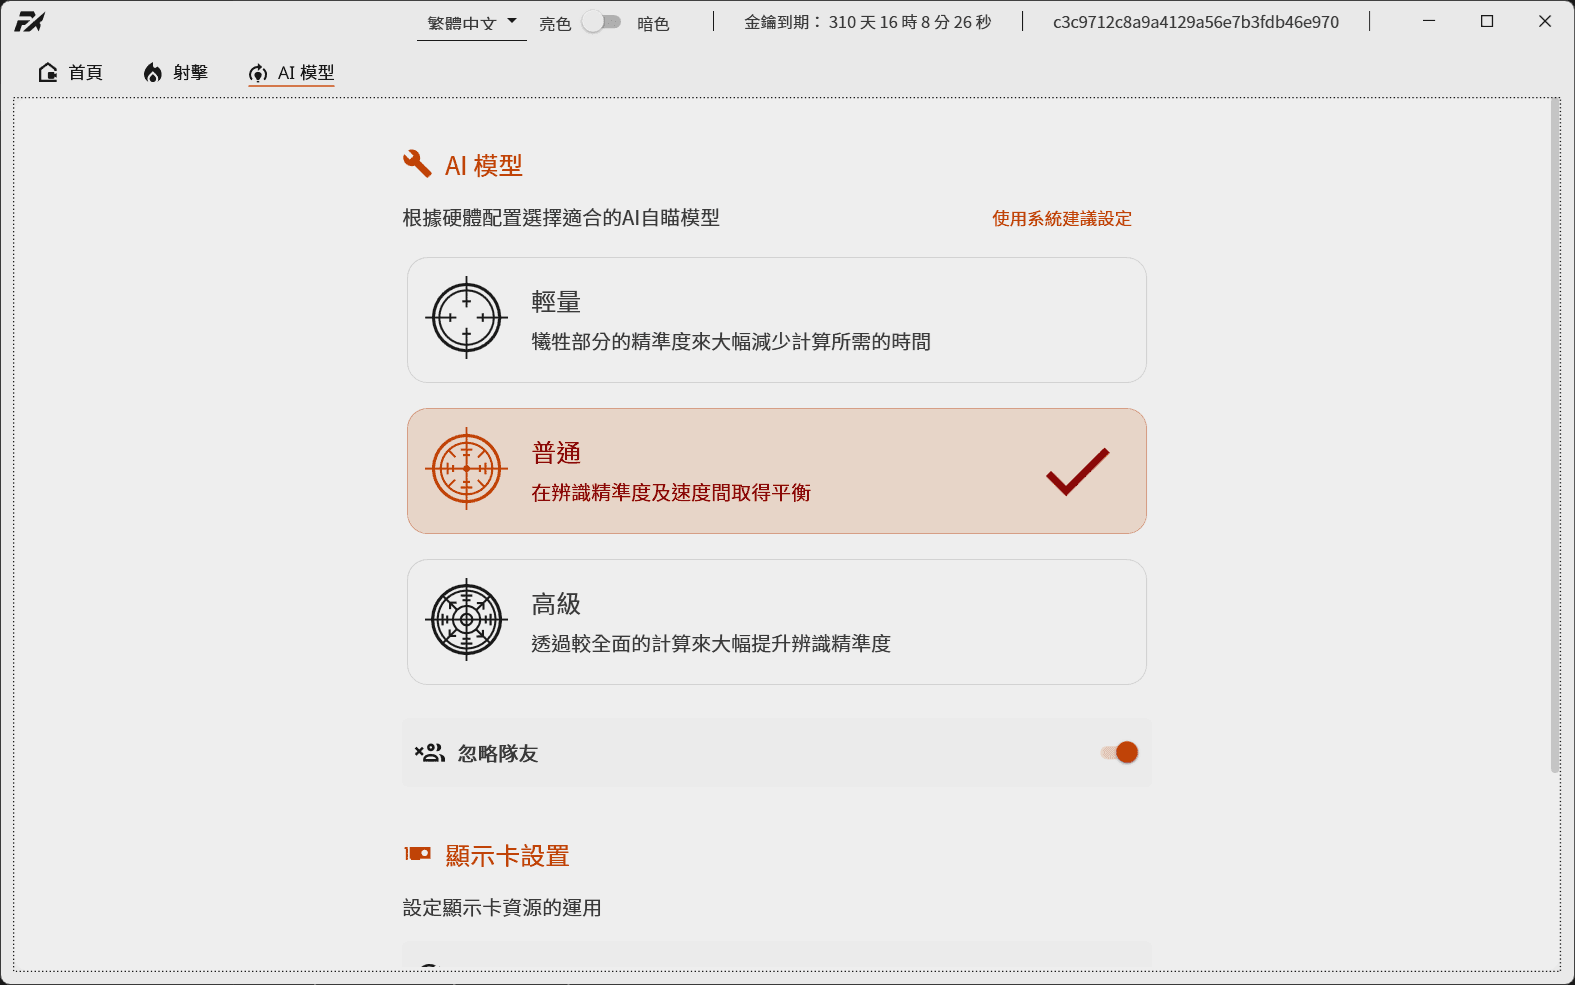Viewport: 1575px width, 985px height.
Task: Click the 忽略隊友 people icon
Action: tap(430, 753)
